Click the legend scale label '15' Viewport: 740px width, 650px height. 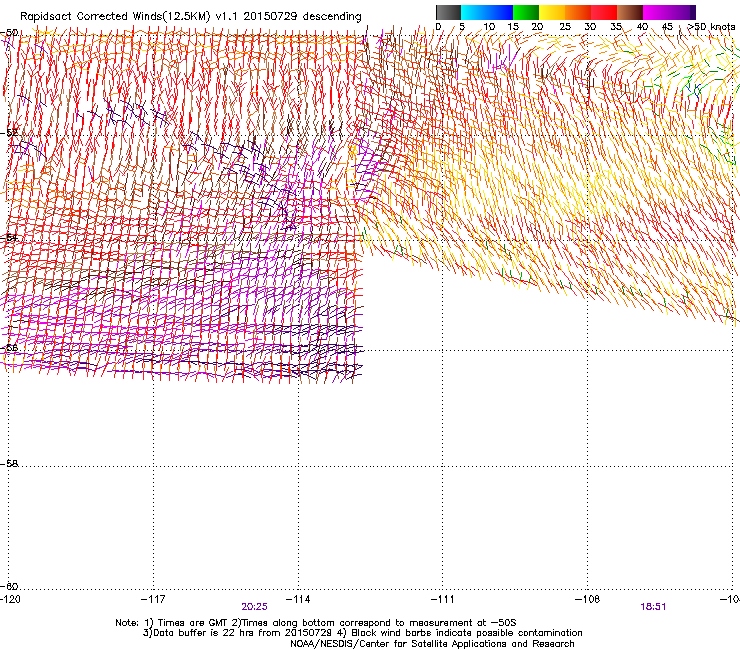(x=513, y=27)
